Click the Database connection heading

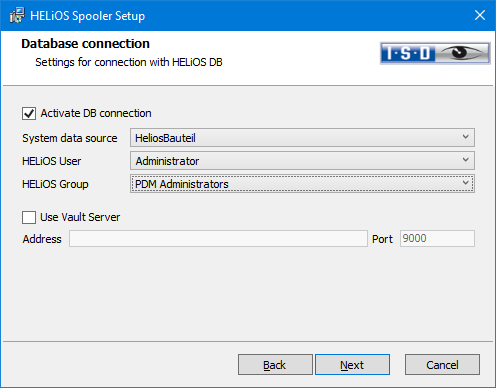pyautogui.click(x=85, y=44)
